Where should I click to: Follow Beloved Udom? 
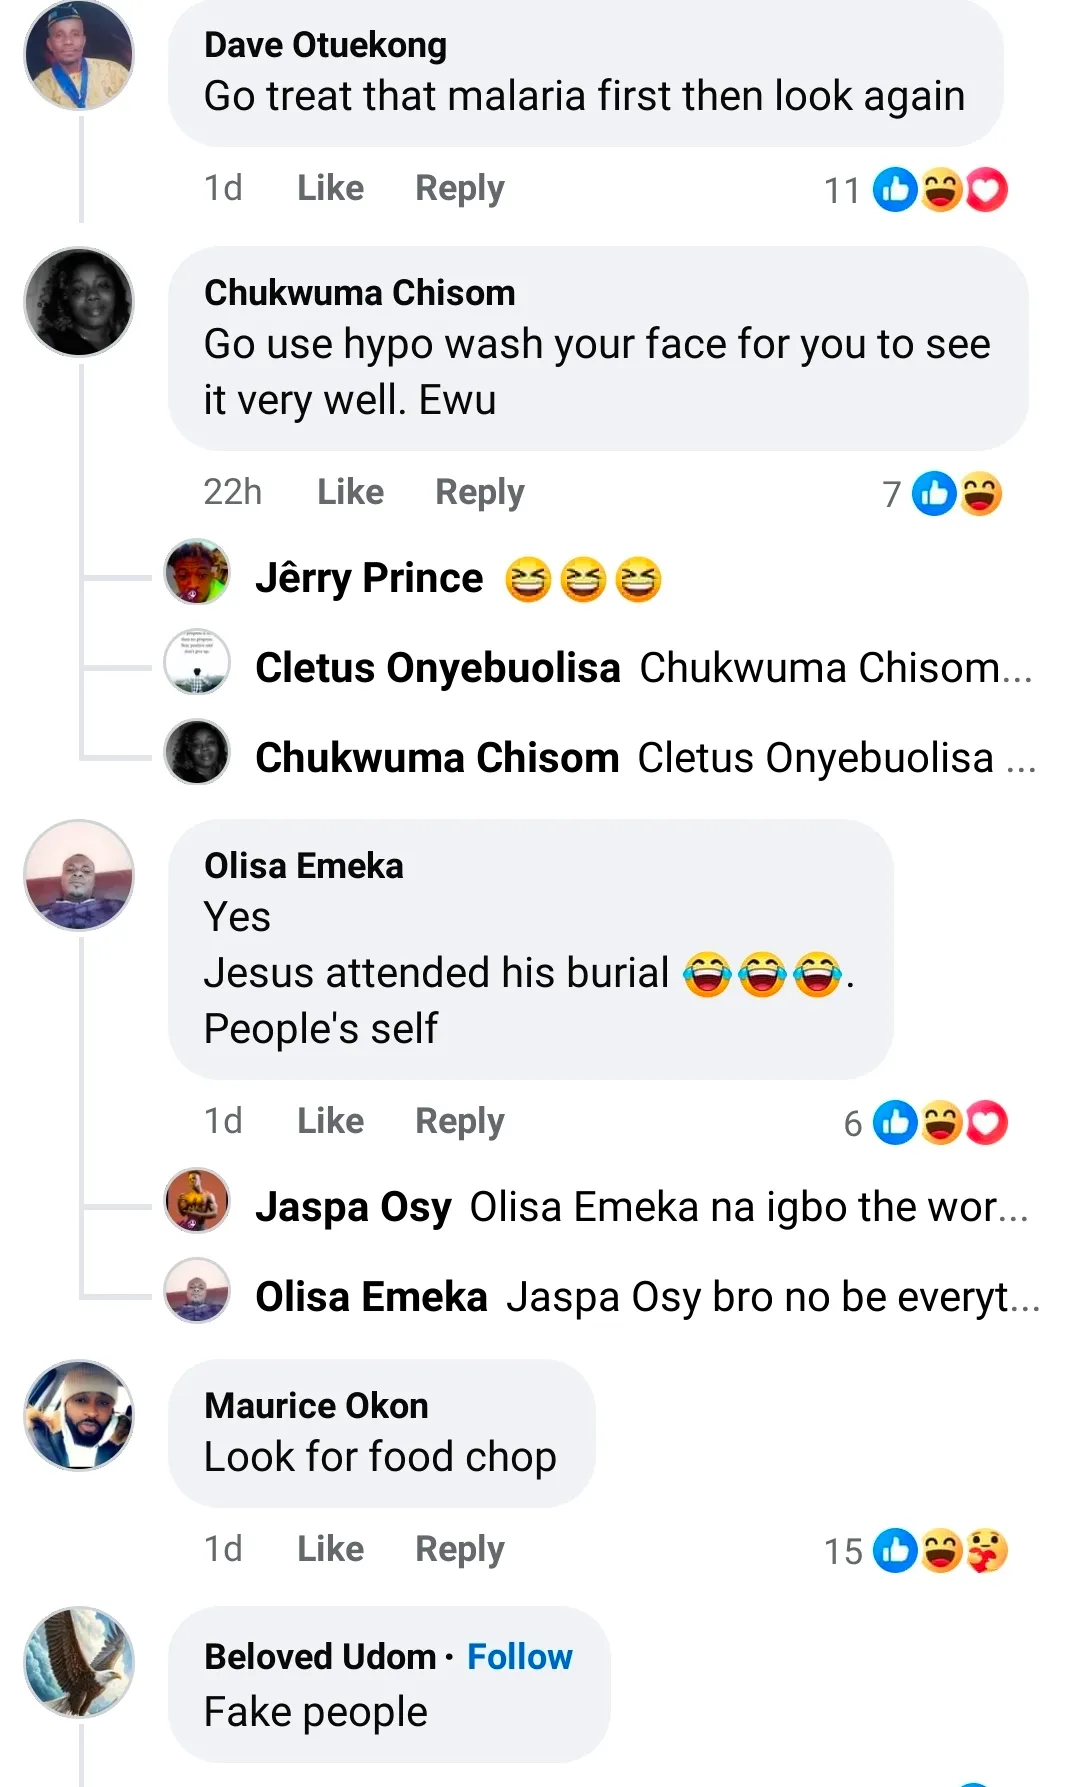tap(519, 1657)
